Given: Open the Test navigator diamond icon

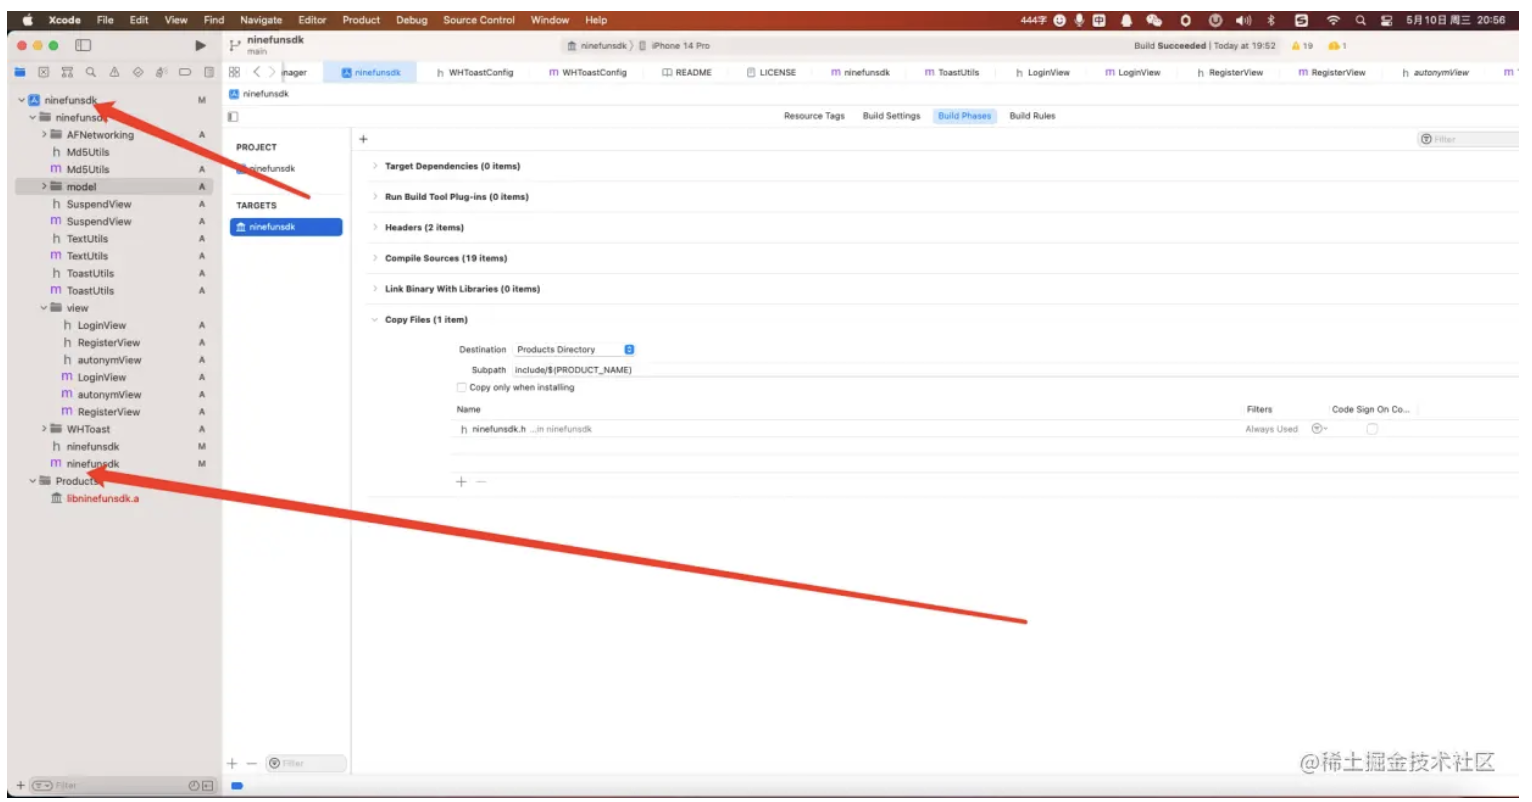Looking at the screenshot, I should click(138, 72).
